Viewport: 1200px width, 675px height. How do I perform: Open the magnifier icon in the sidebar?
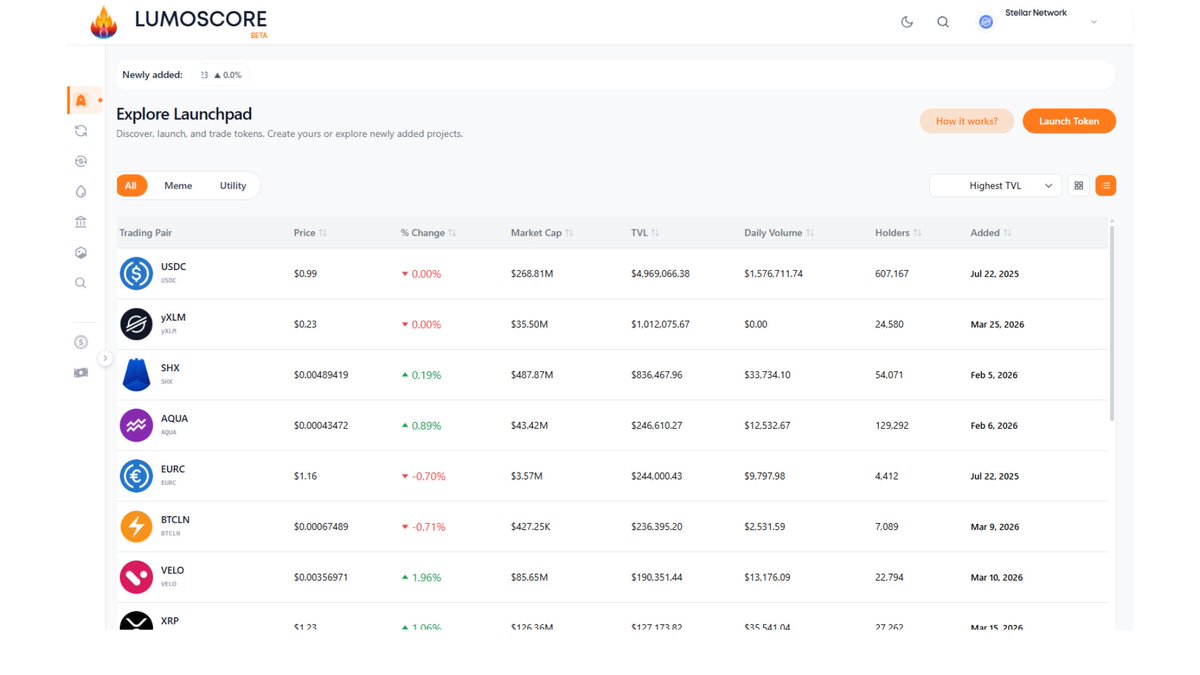pos(81,283)
